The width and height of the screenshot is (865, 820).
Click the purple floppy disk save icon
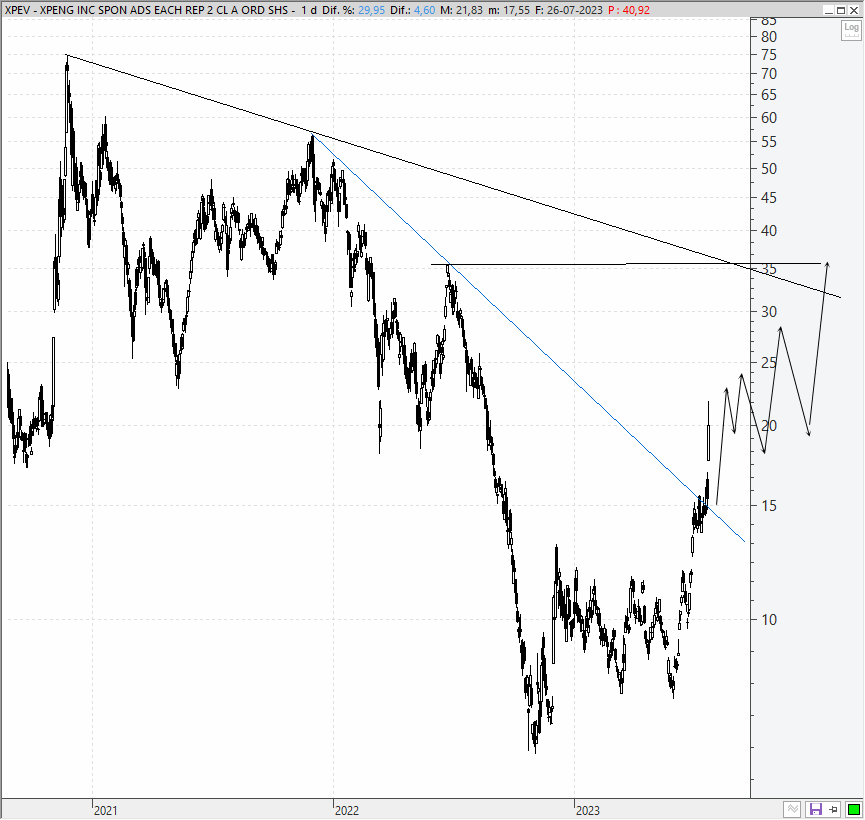[815, 810]
